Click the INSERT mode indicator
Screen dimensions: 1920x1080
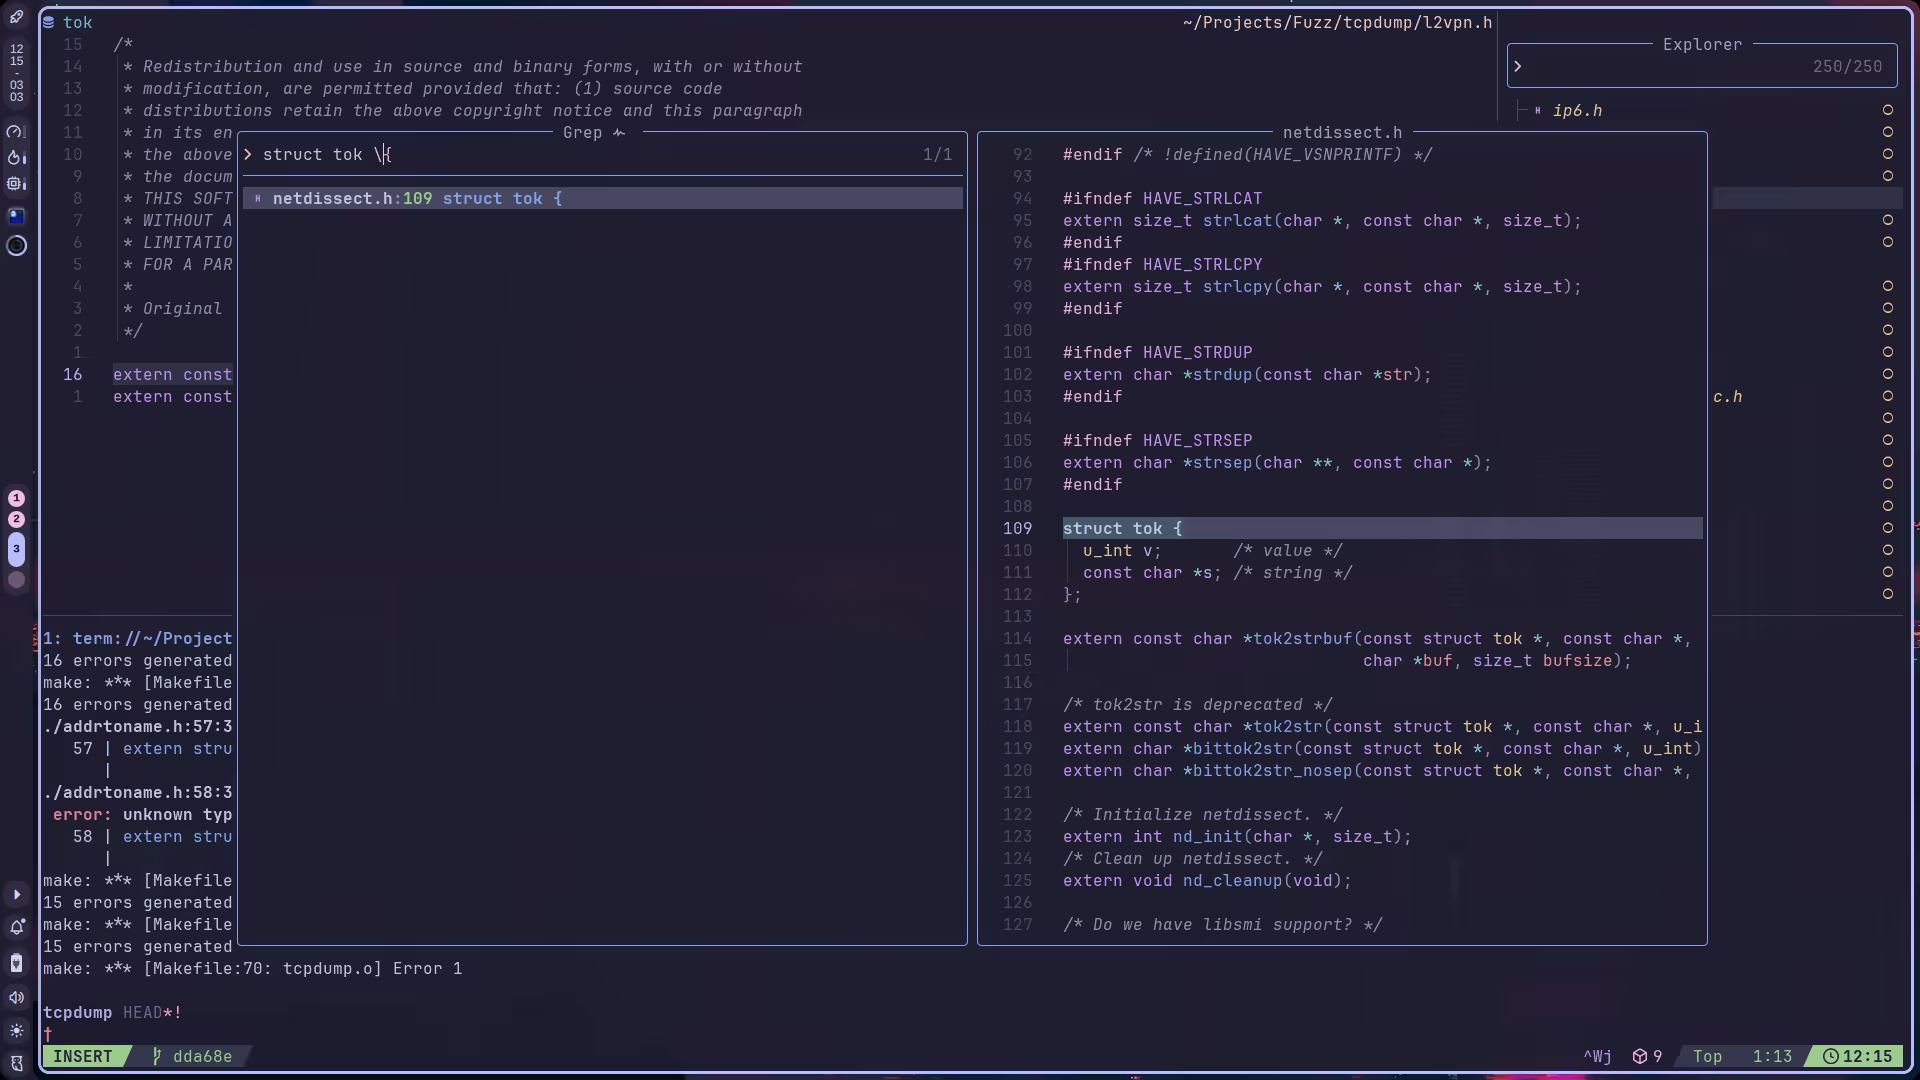pos(83,1057)
